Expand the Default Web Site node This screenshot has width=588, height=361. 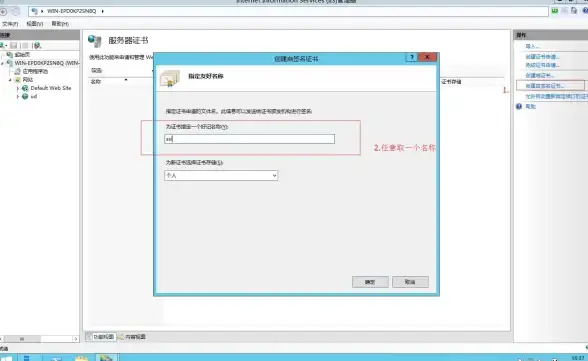(x=18, y=88)
